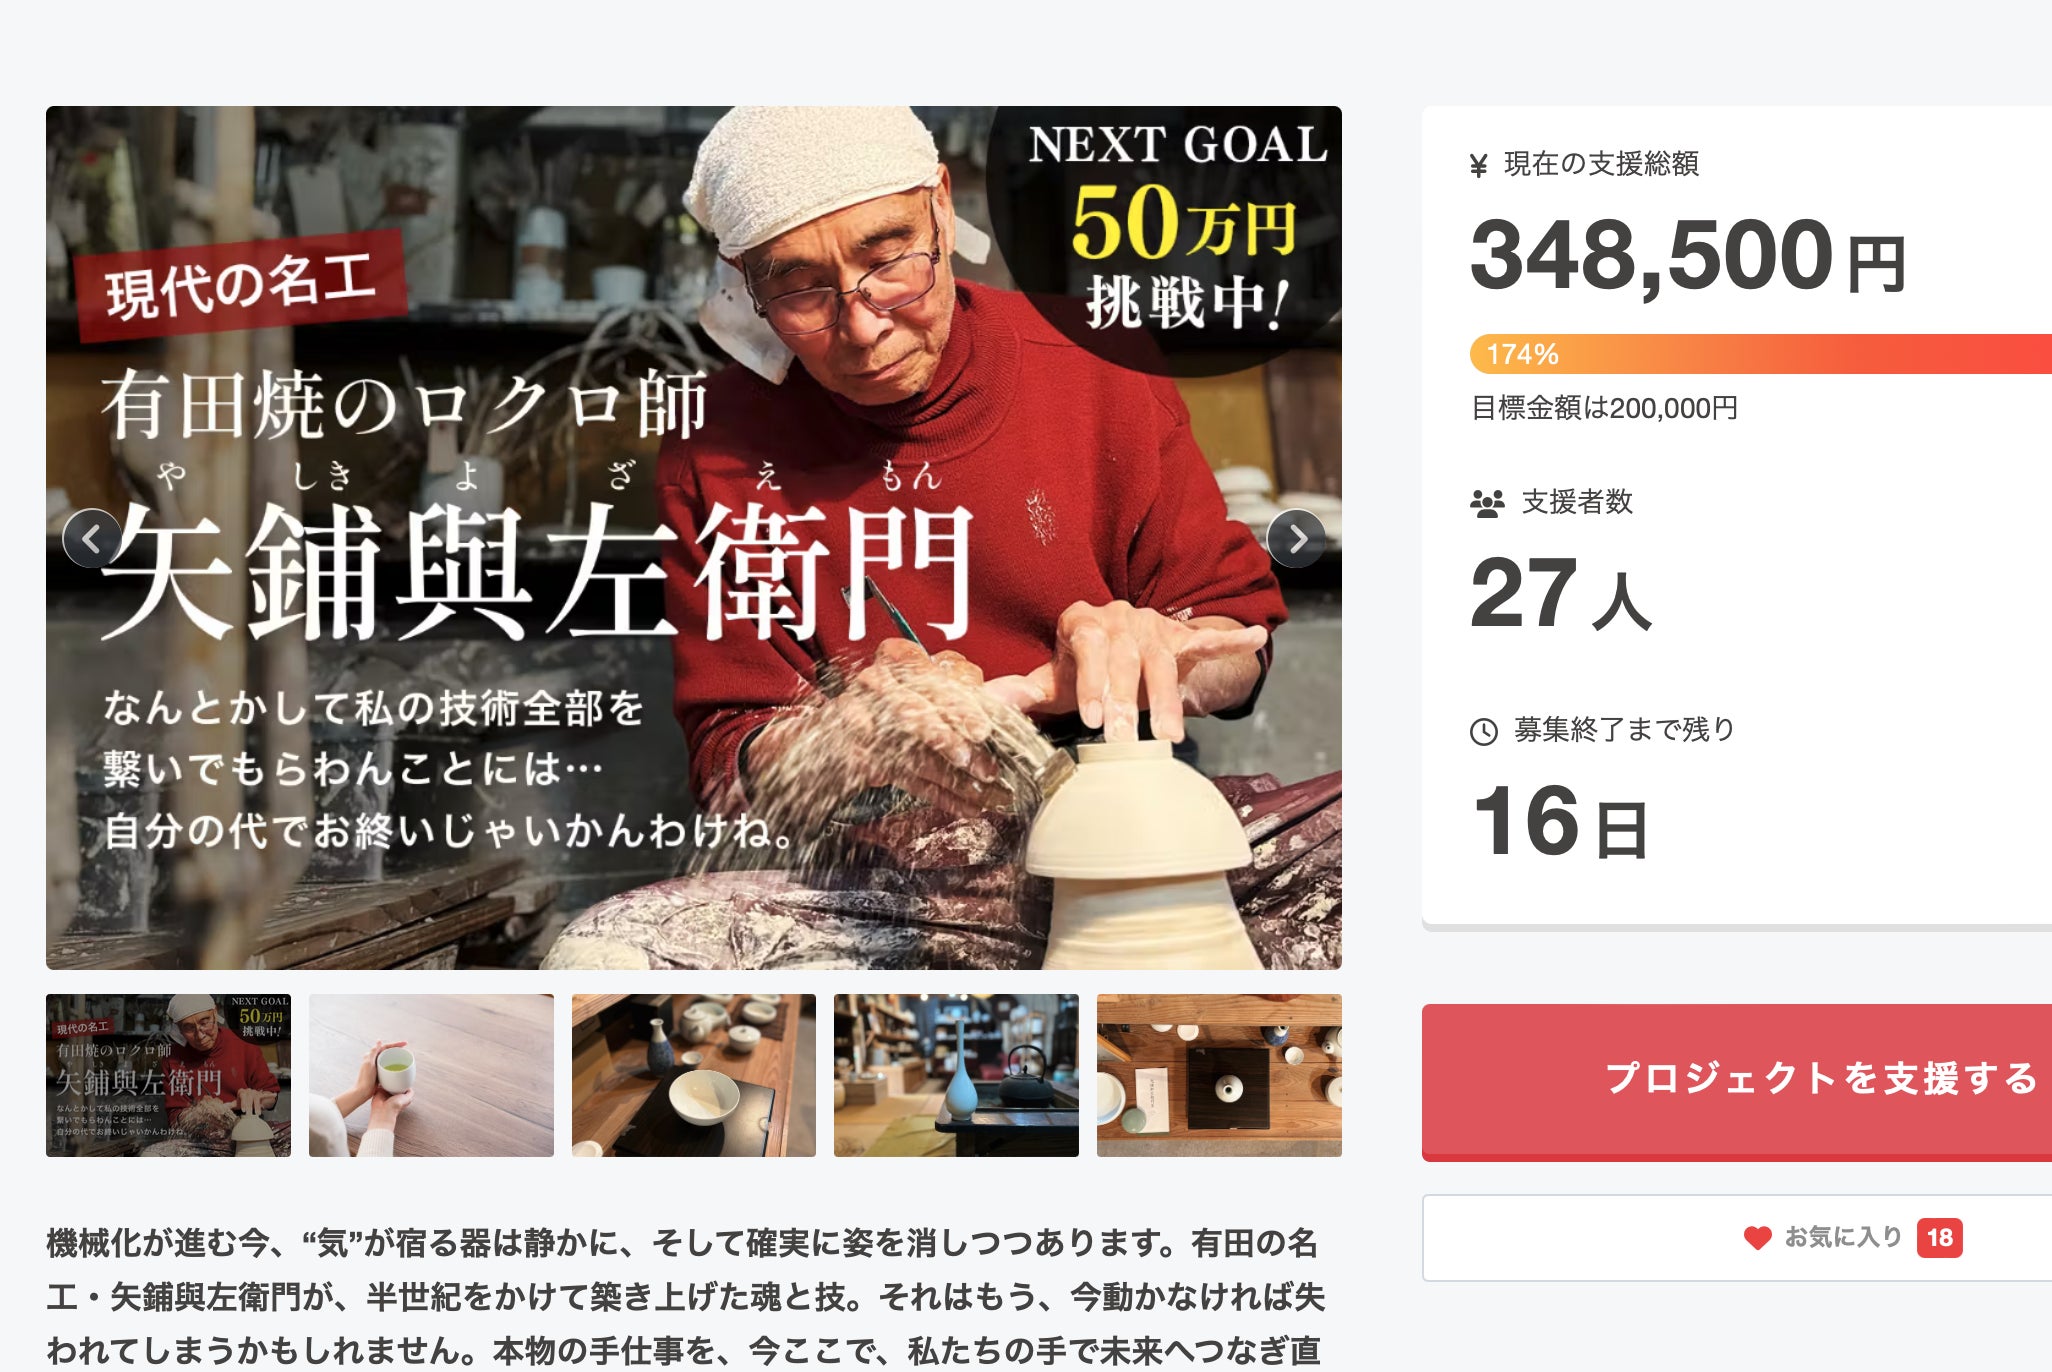Click the favorites count badge 18

coord(1939,1238)
